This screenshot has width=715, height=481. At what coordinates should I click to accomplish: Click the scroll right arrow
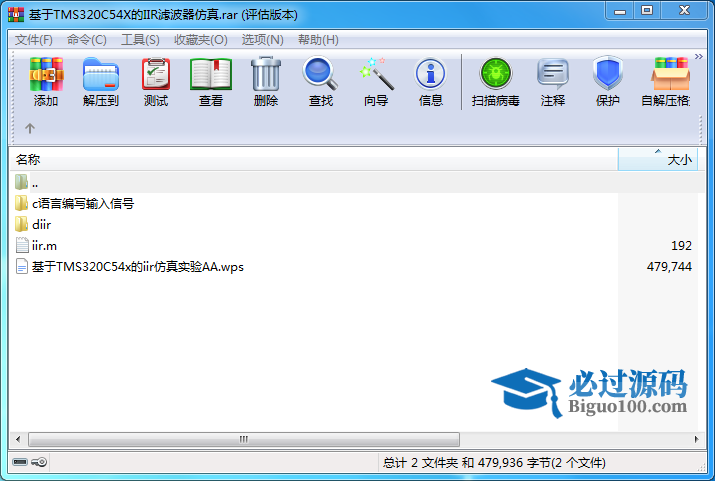pyautogui.click(x=696, y=440)
